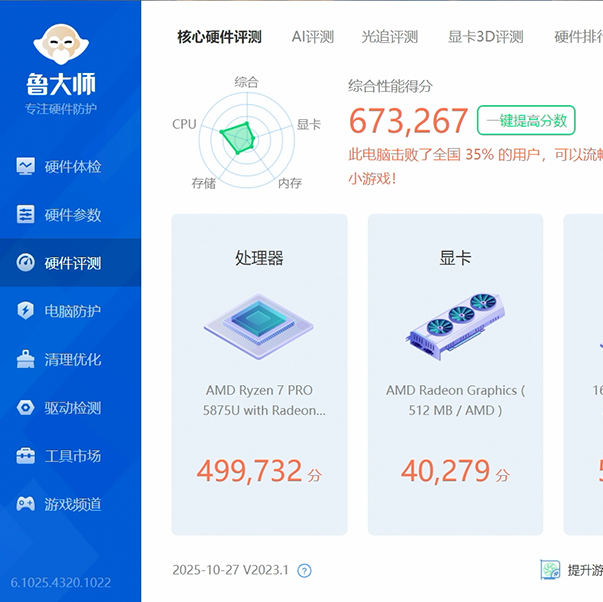Click the 显卡 score card
The image size is (603, 602).
pos(455,374)
